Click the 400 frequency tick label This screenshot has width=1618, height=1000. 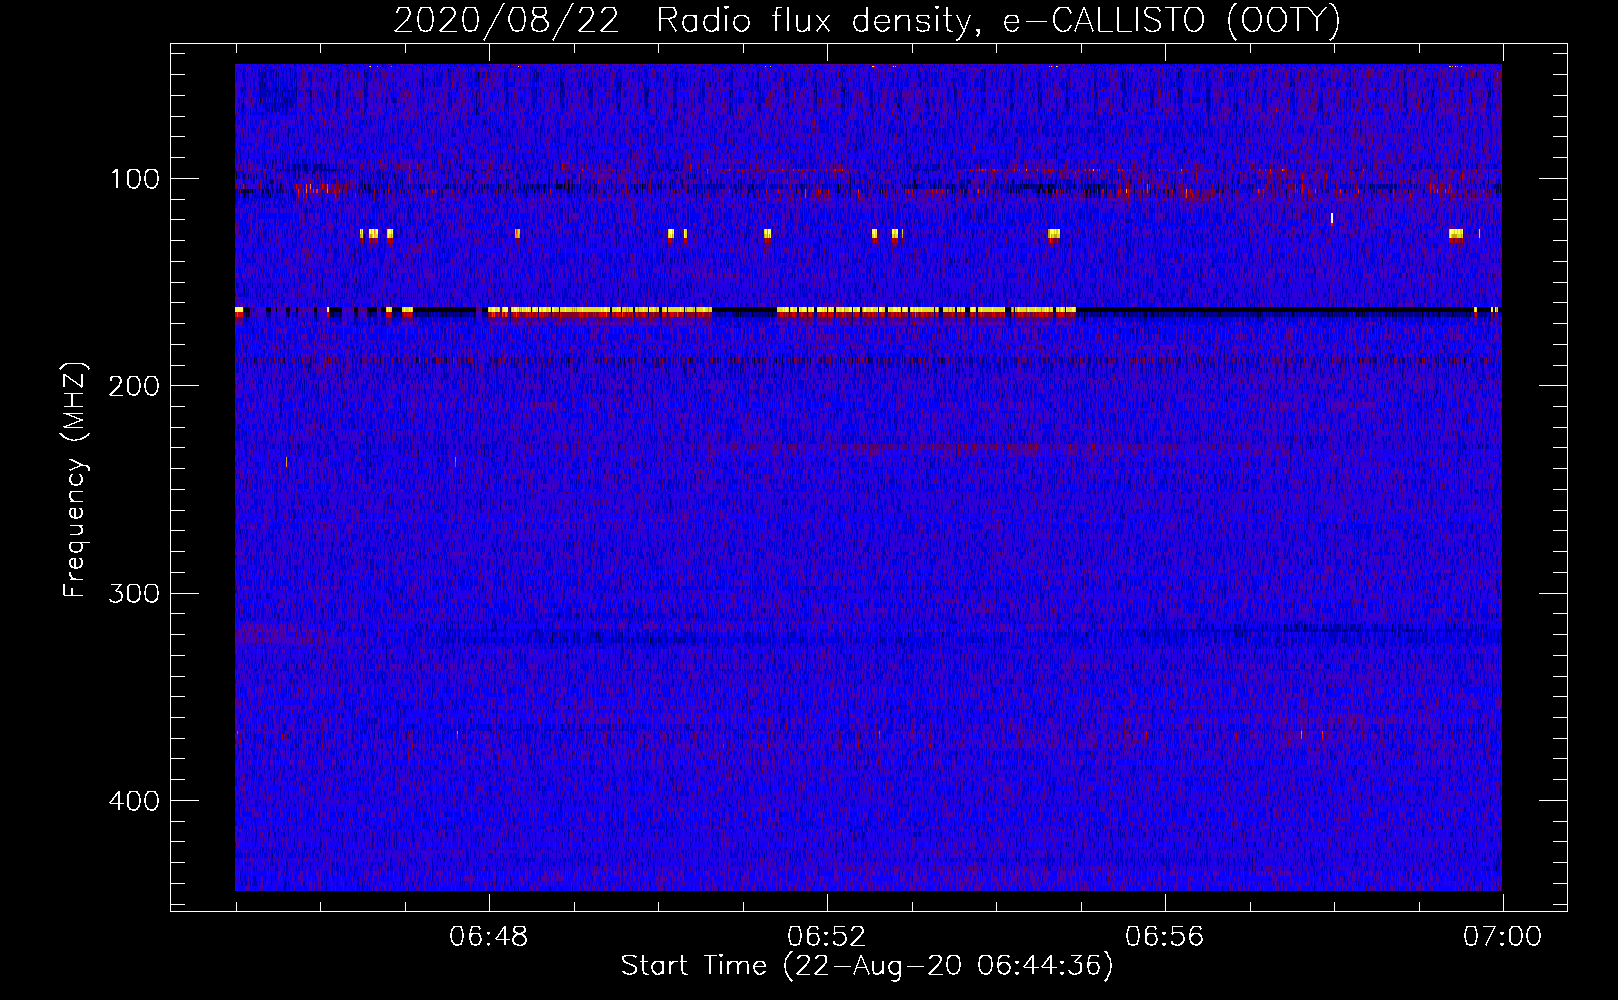pos(134,801)
